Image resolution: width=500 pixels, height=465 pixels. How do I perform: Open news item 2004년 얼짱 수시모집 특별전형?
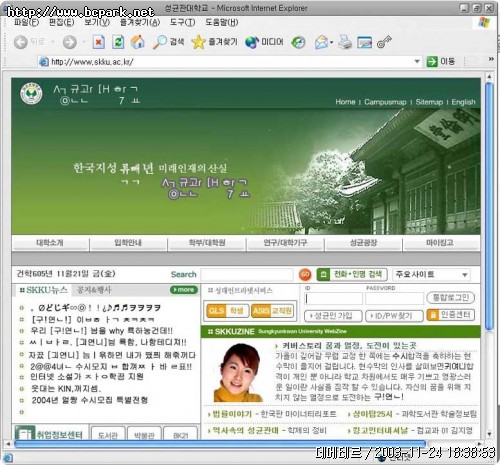pos(90,400)
